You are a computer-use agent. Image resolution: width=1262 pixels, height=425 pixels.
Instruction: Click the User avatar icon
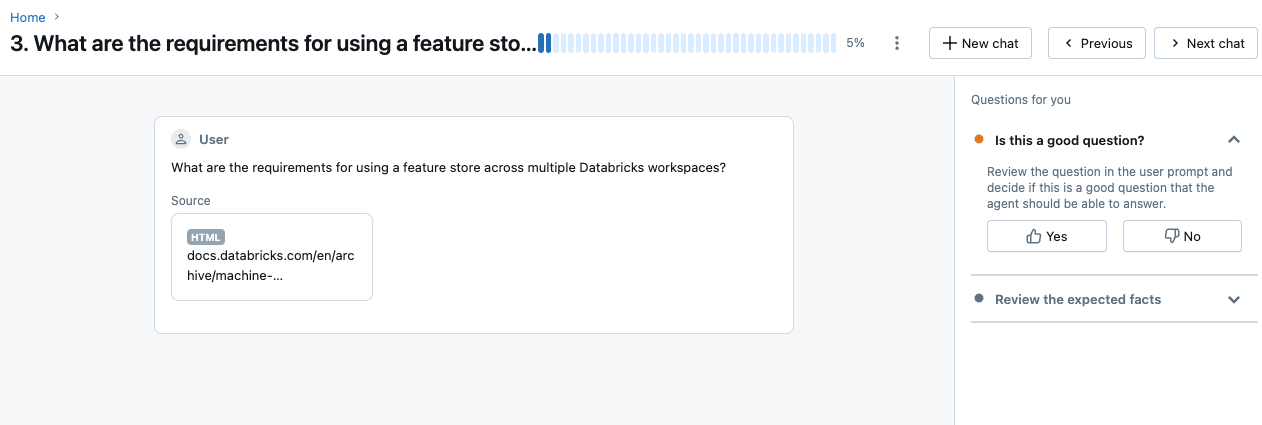pos(181,139)
